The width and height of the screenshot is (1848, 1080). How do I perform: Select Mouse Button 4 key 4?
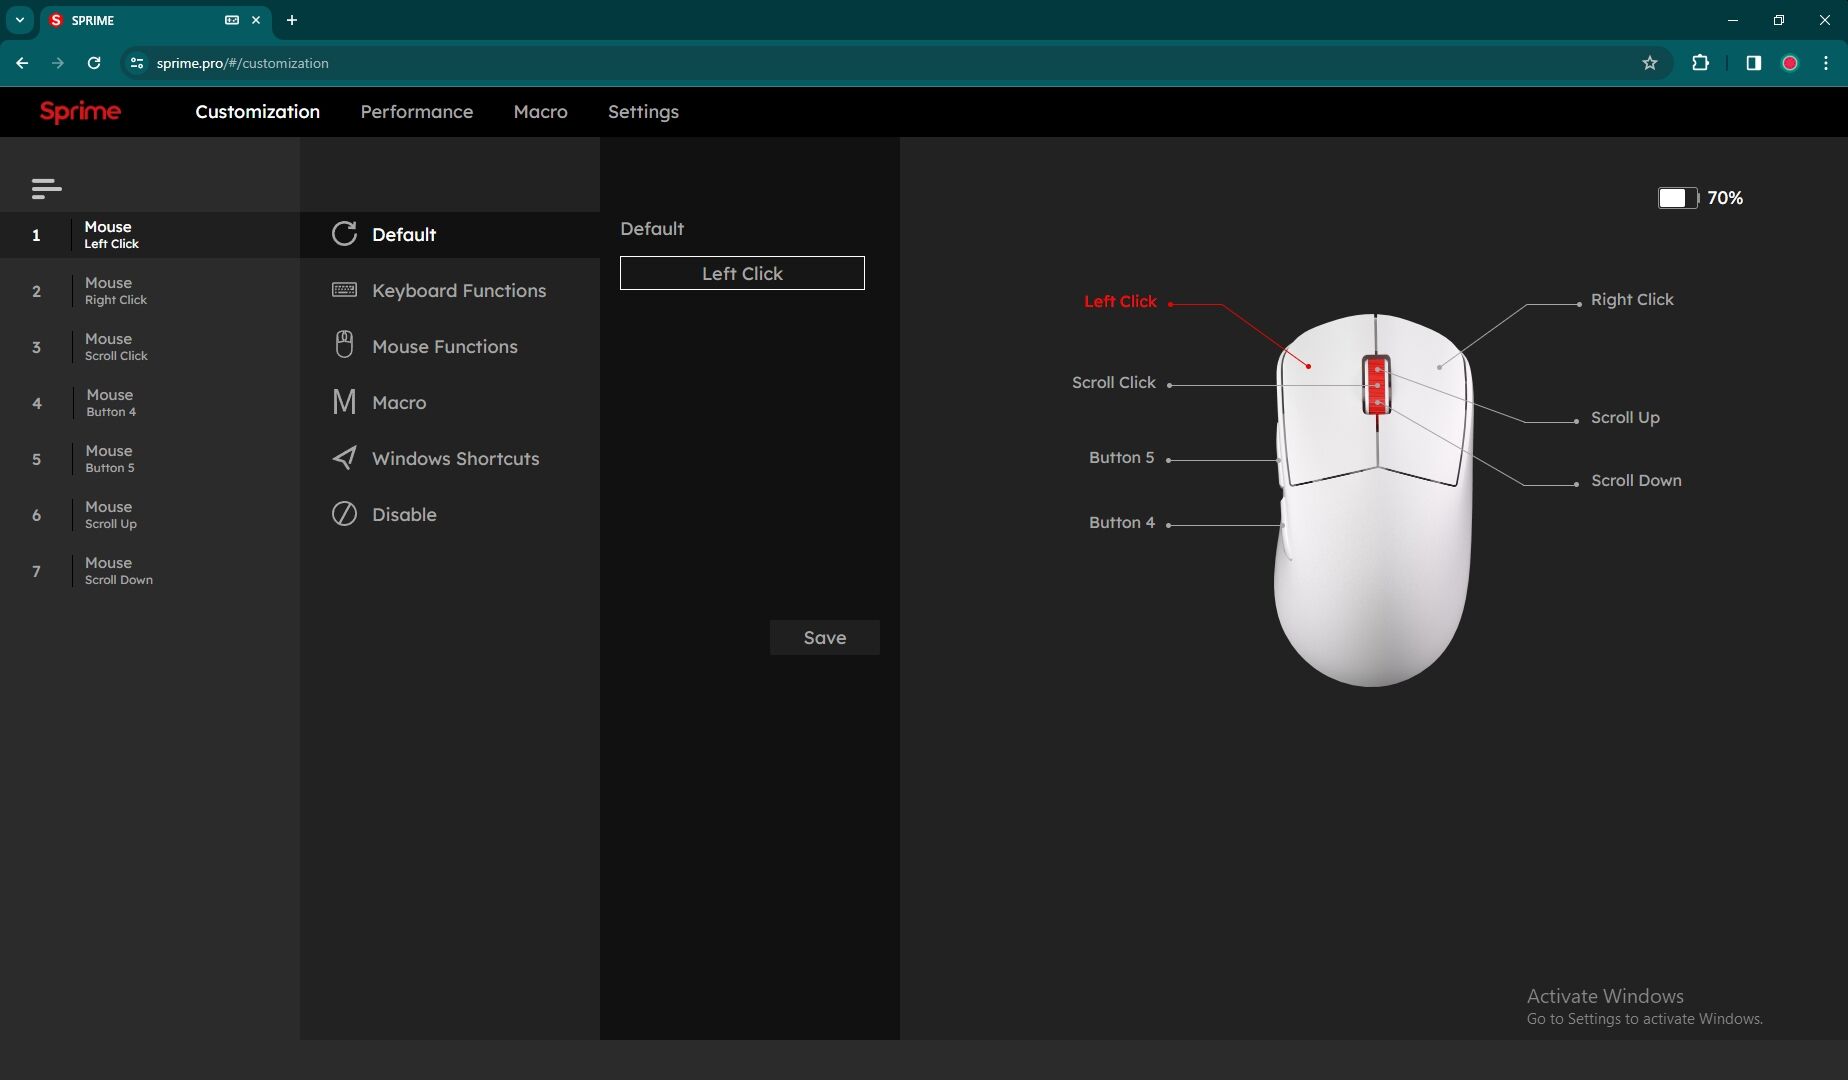coord(150,403)
